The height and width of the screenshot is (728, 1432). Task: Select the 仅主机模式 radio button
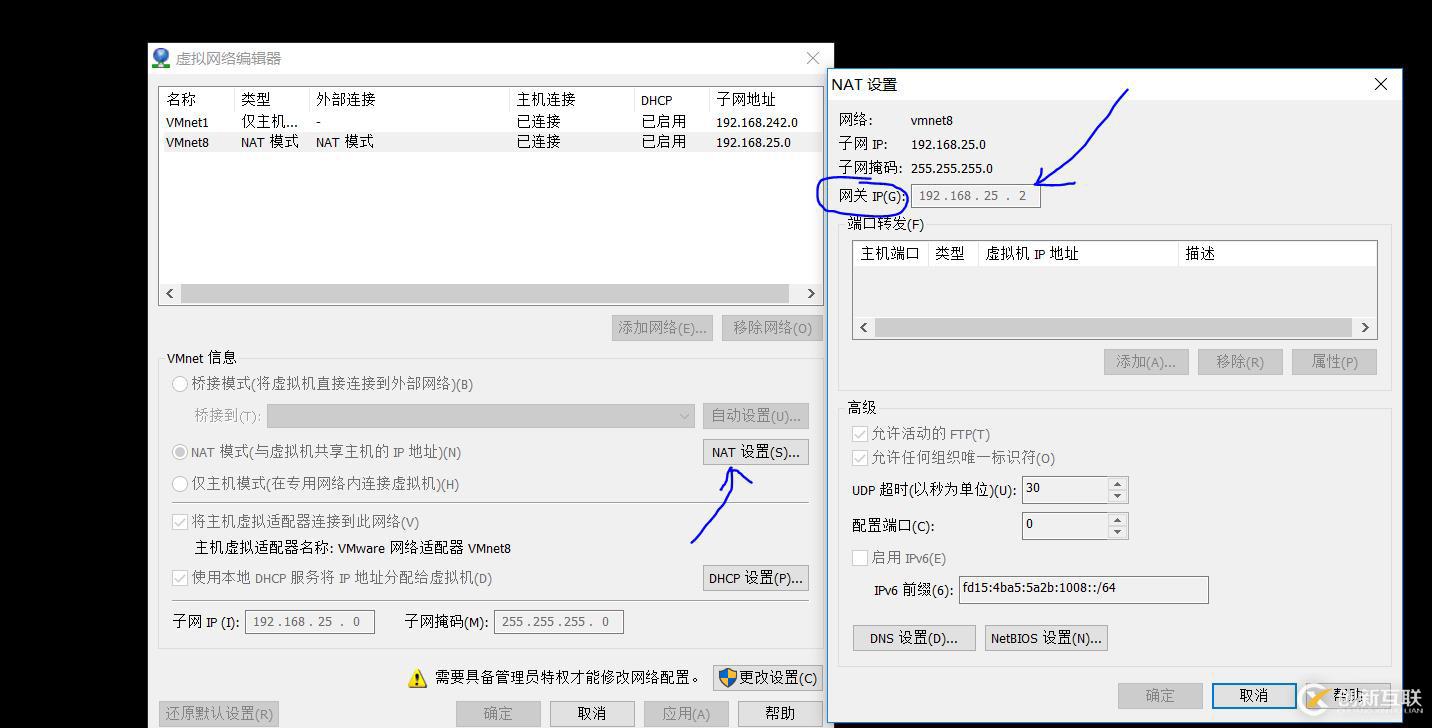(x=180, y=484)
